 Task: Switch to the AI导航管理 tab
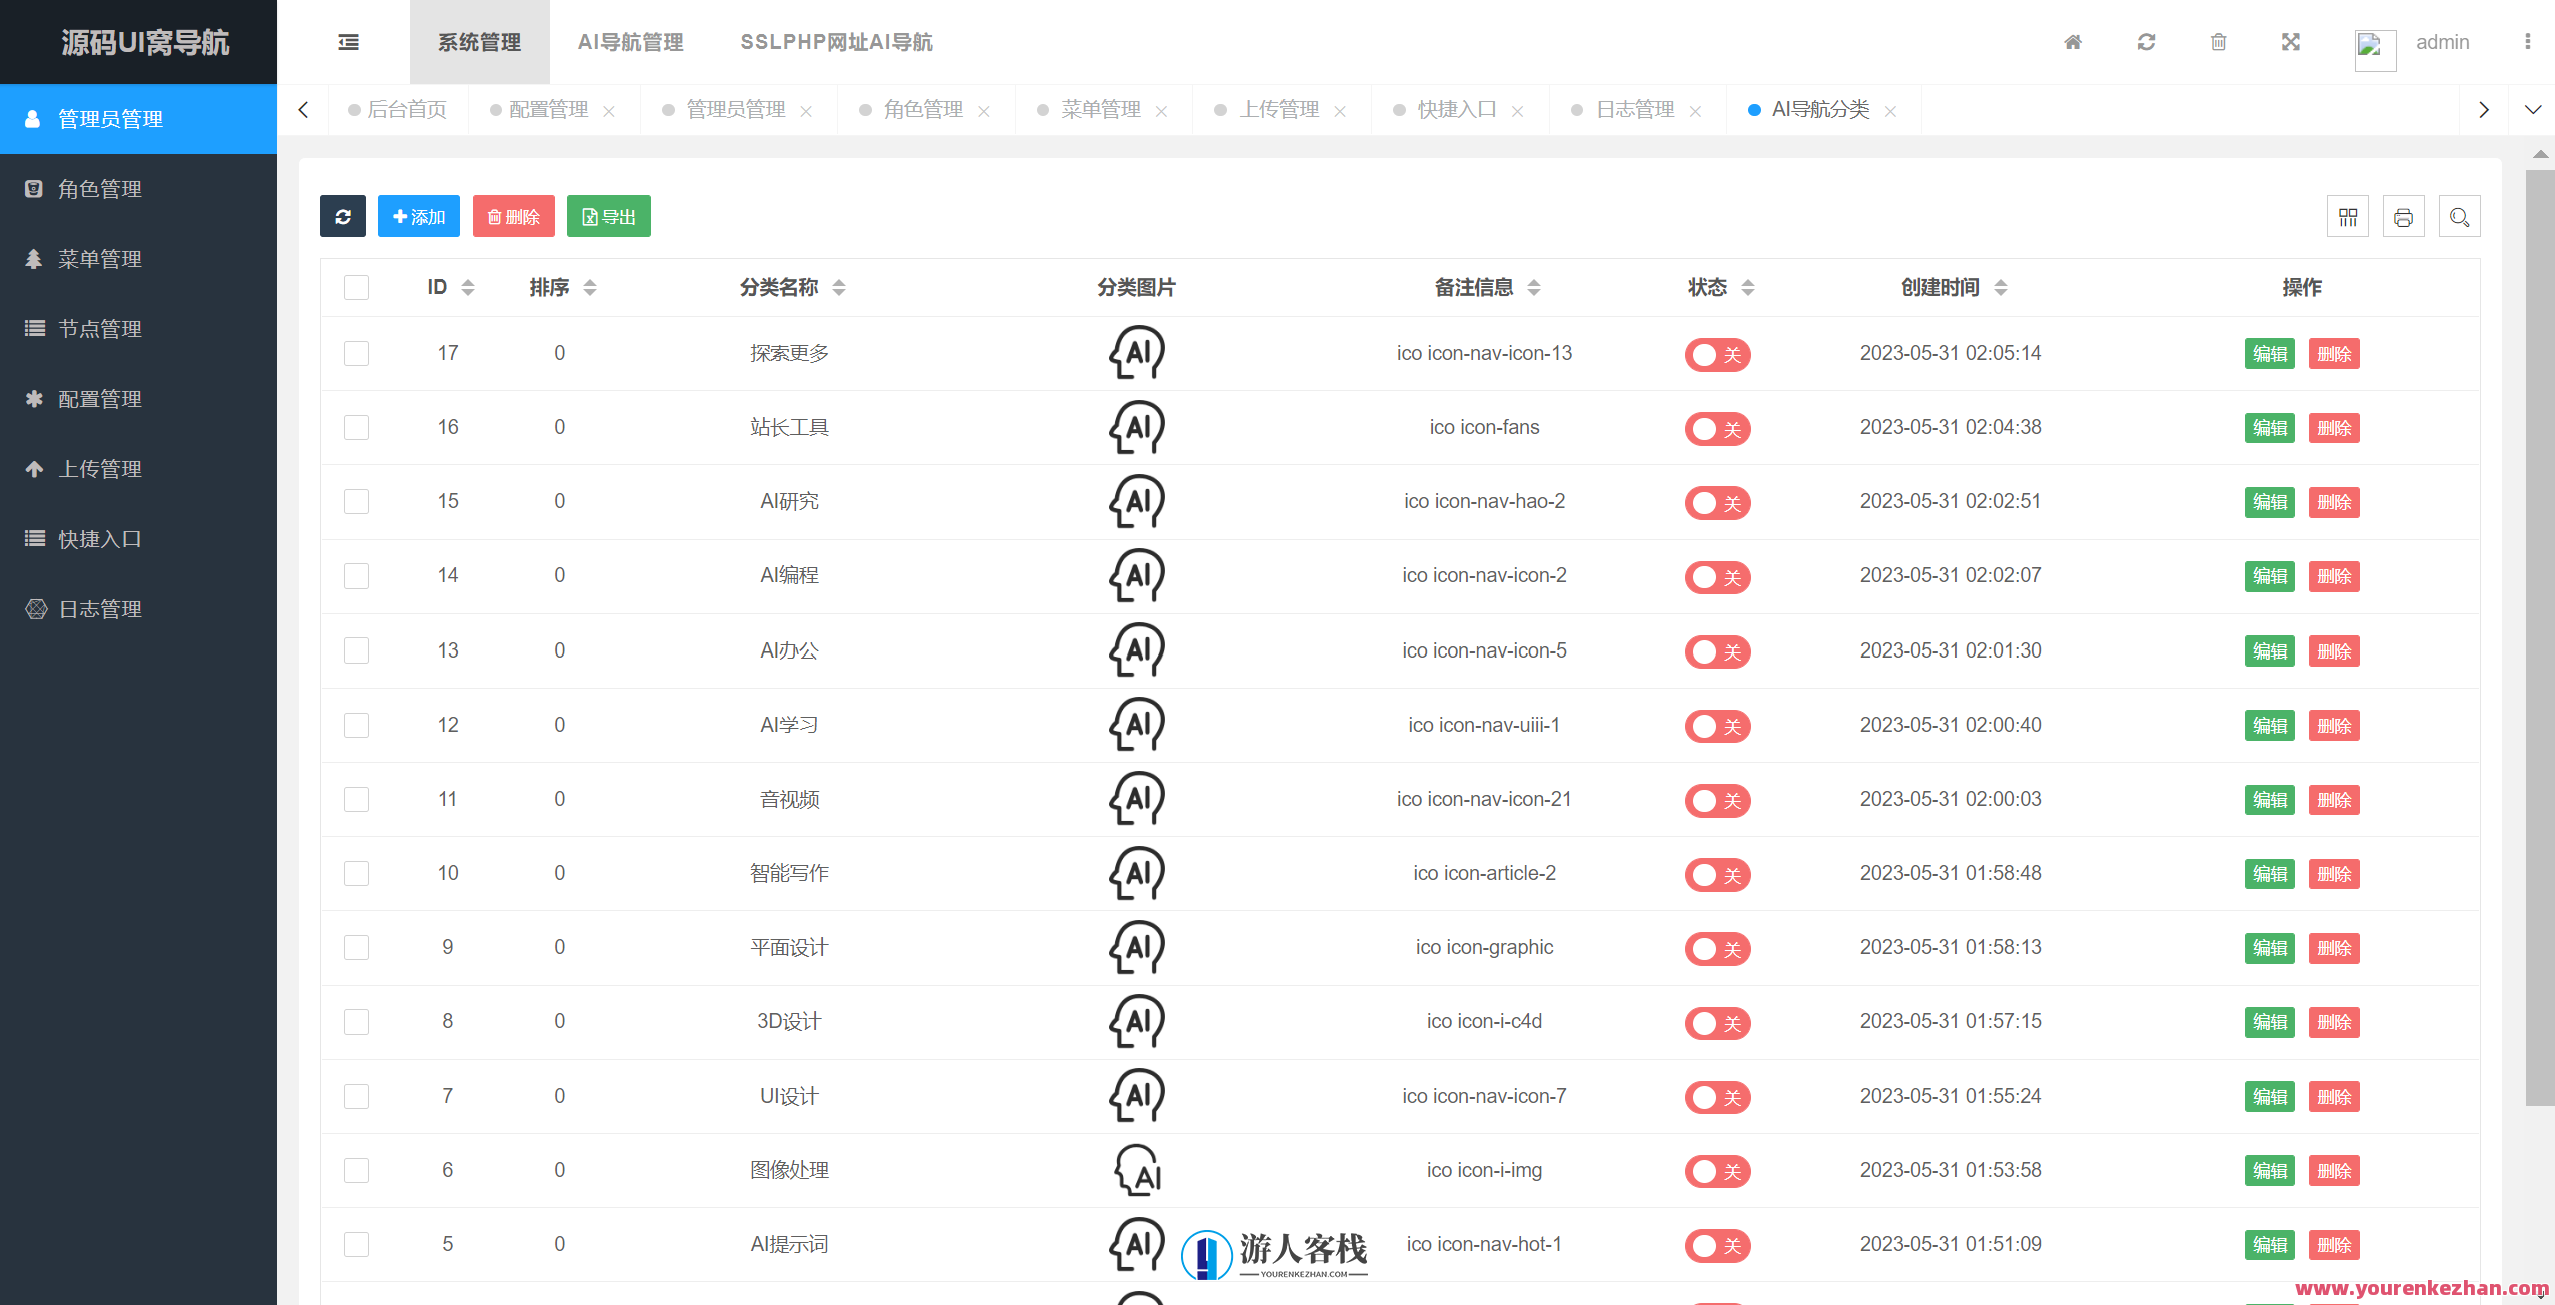tap(630, 42)
